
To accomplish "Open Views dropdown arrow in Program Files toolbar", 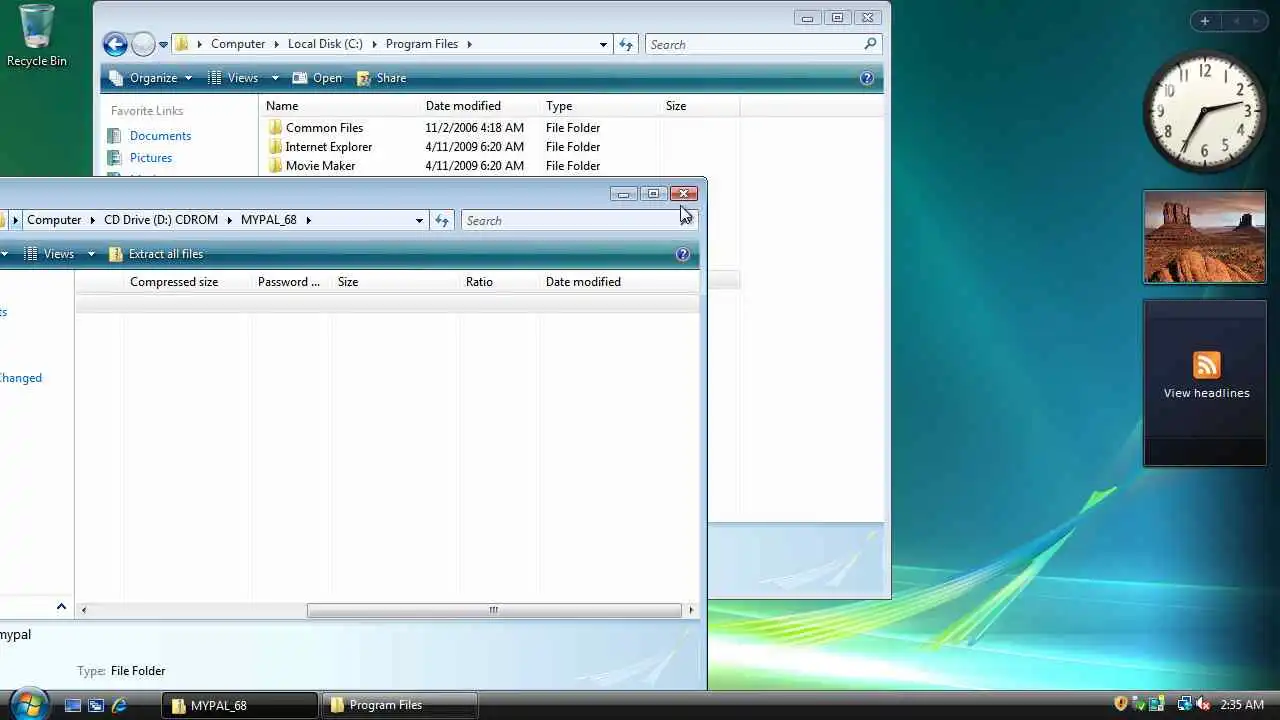I will pyautogui.click(x=275, y=78).
